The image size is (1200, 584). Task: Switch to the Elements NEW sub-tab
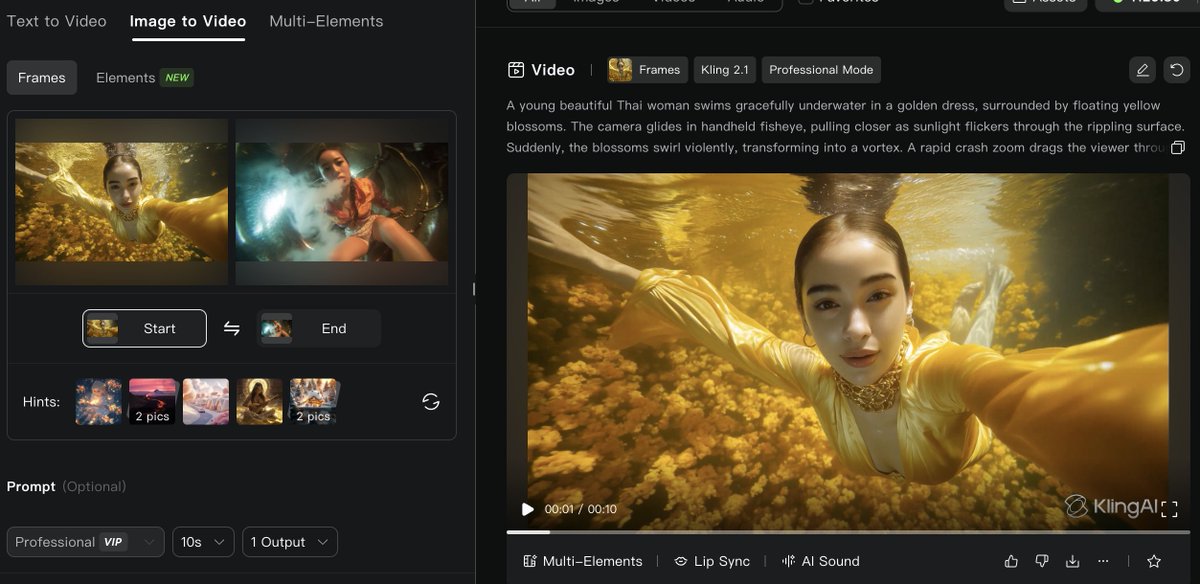[x=144, y=78]
